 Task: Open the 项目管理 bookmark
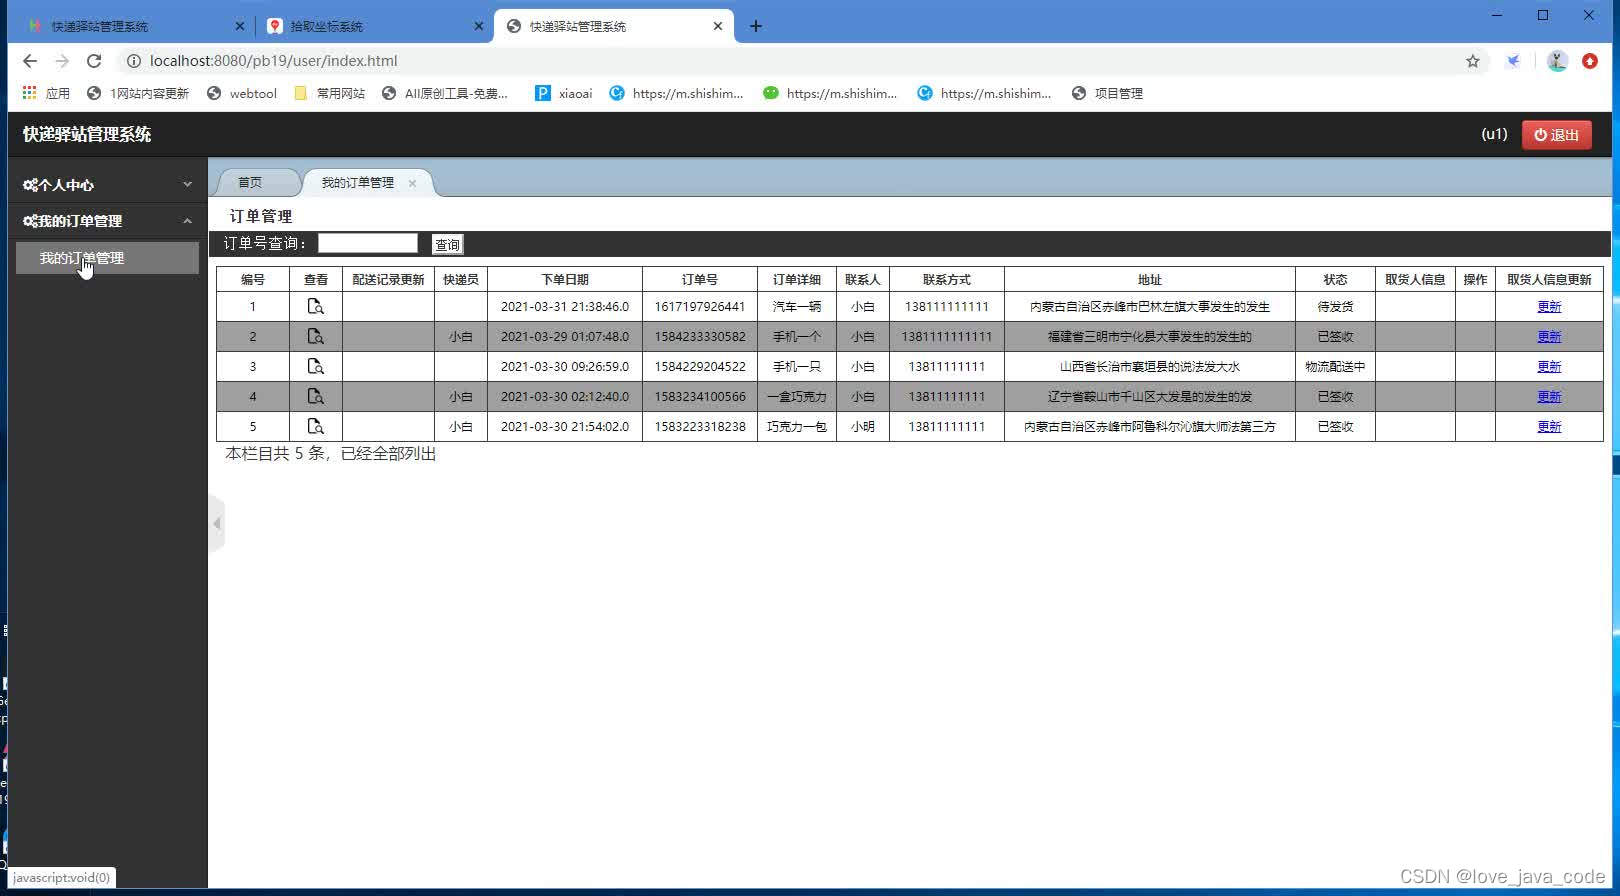[x=1107, y=93]
